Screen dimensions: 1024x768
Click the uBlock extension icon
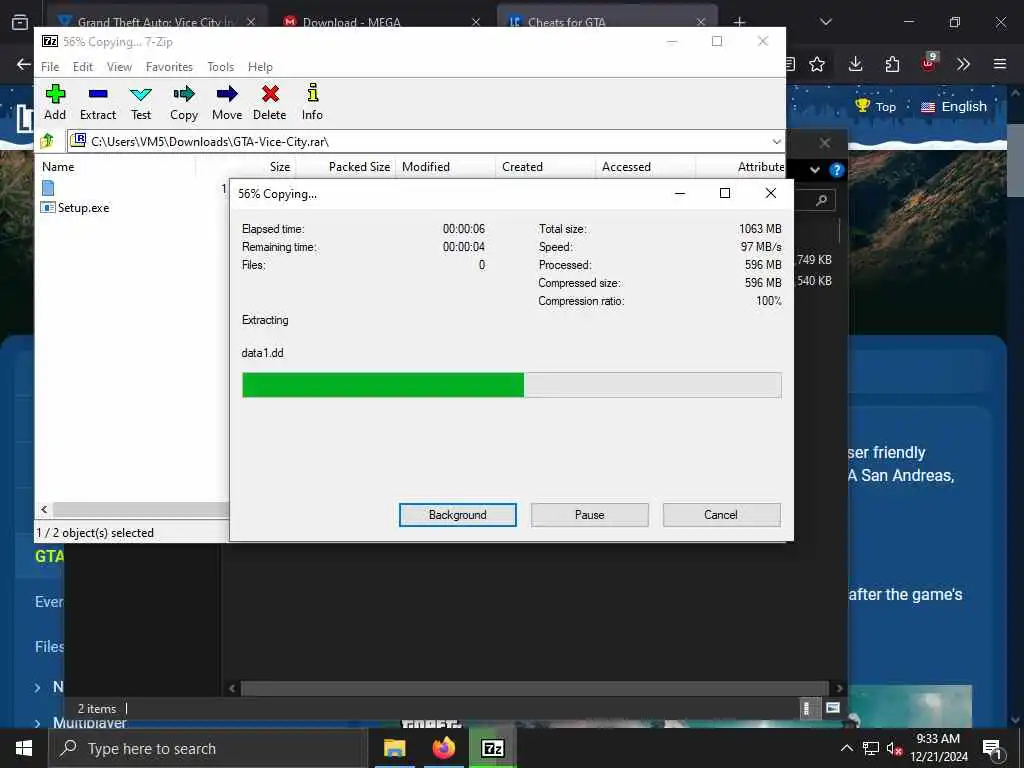[x=929, y=63]
